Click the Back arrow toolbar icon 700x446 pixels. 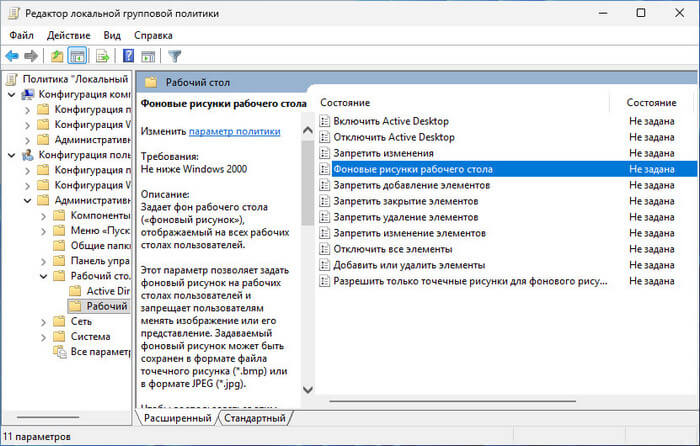click(x=12, y=56)
